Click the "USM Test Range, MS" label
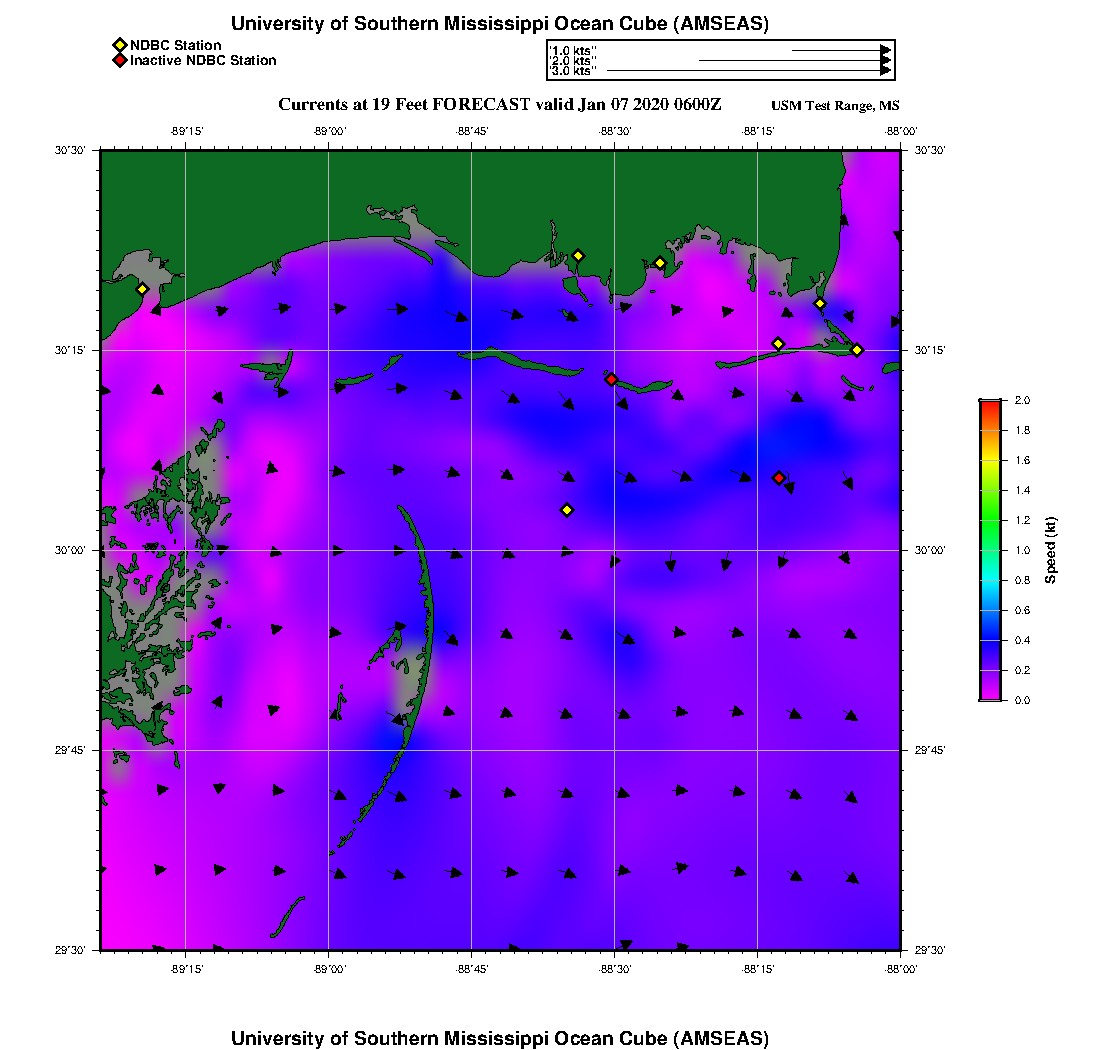1100x1050 pixels. 835,106
